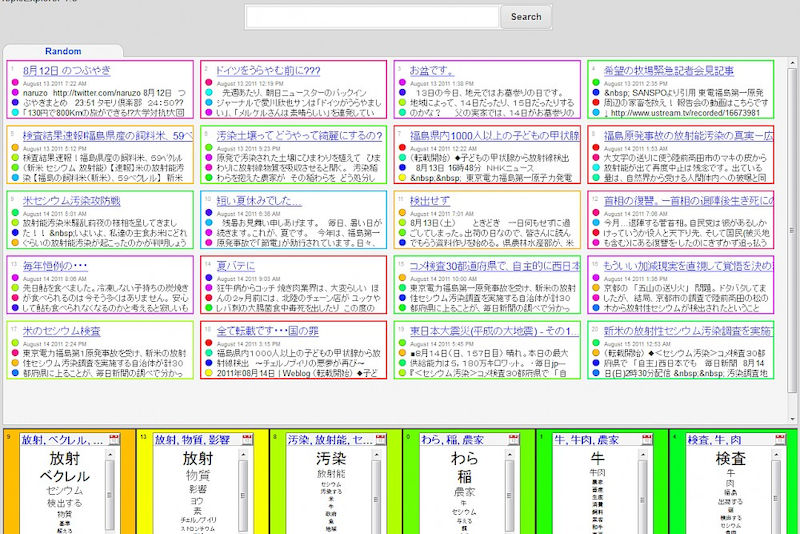The image size is (800, 534).
Task: Click first green topic dot in 希望の牧場緊急記者会見記事 card
Action: pyautogui.click(x=597, y=83)
